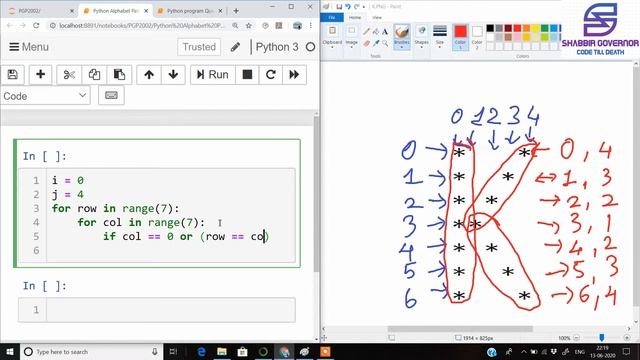Pick yellow from Paint color palette
The height and width of the screenshot is (360, 640).
tap(536, 28)
